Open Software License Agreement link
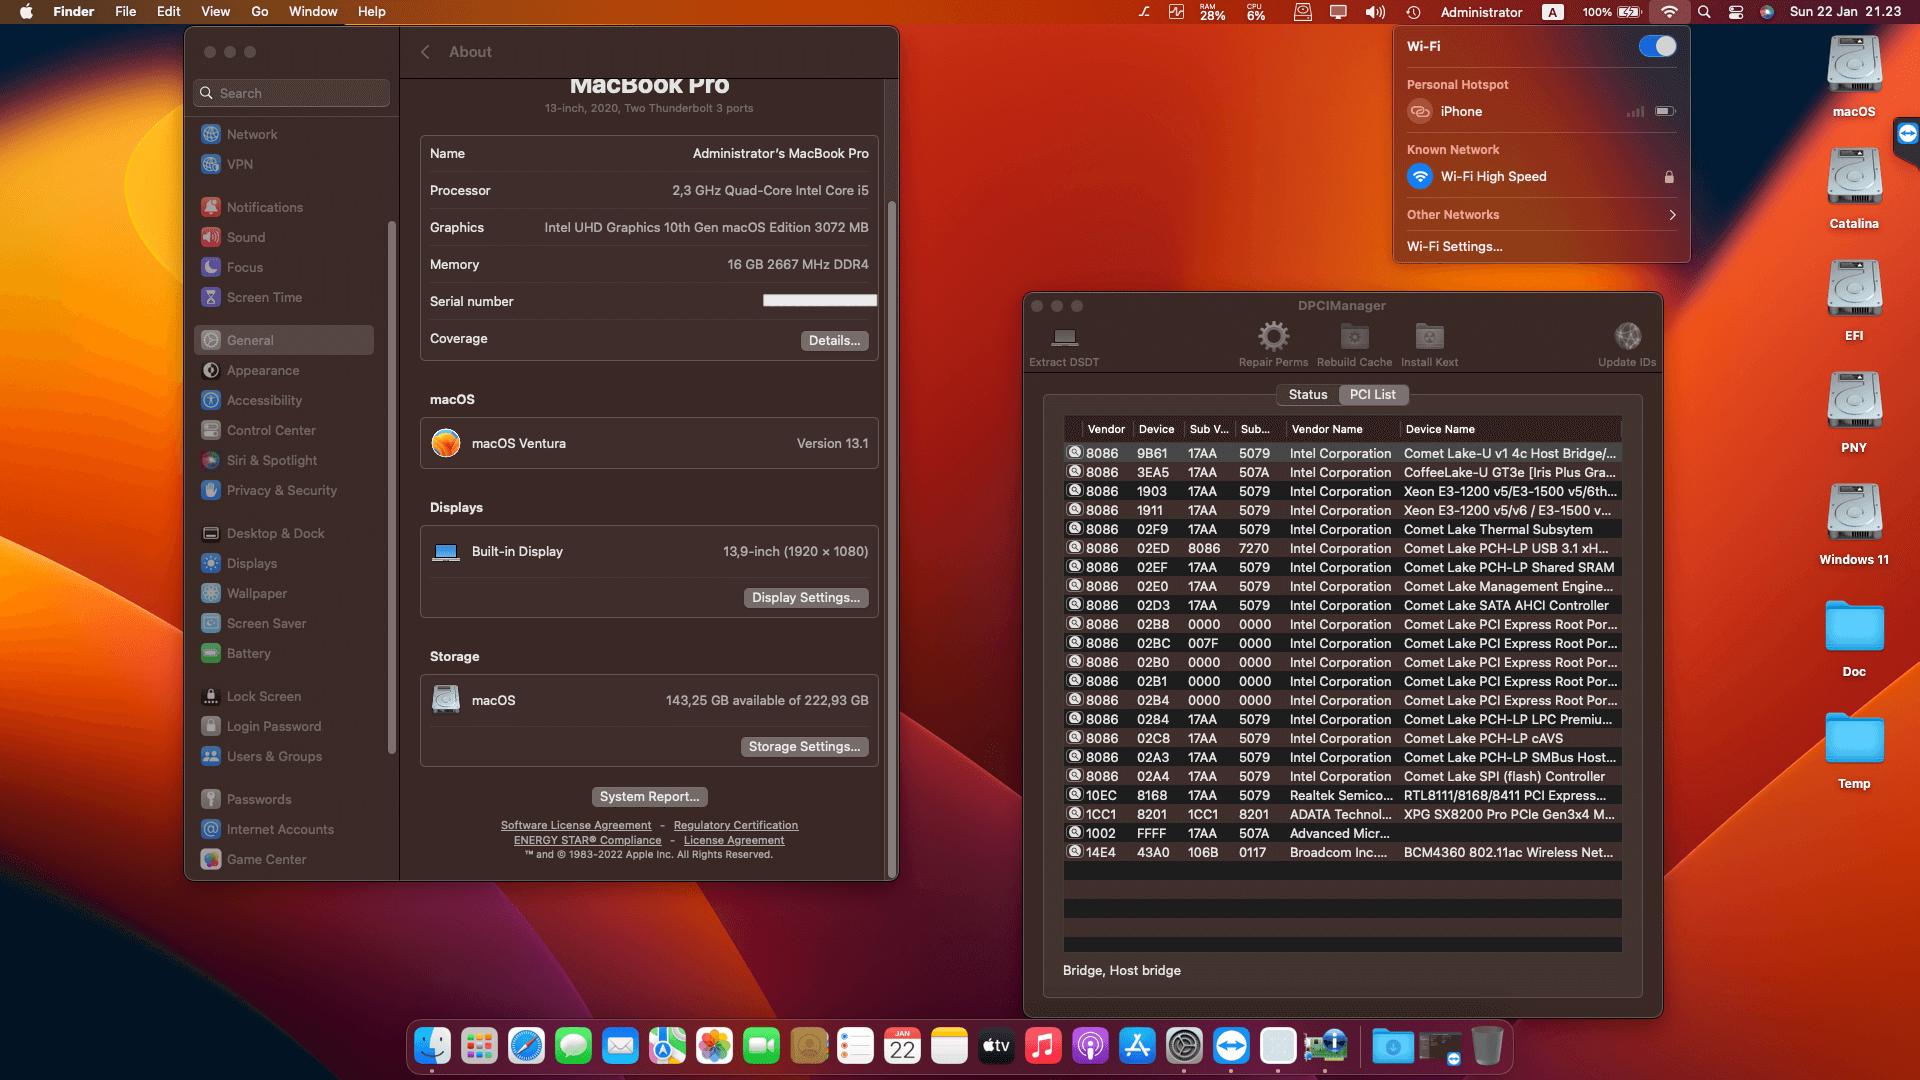Image resolution: width=1920 pixels, height=1080 pixels. pyautogui.click(x=576, y=826)
